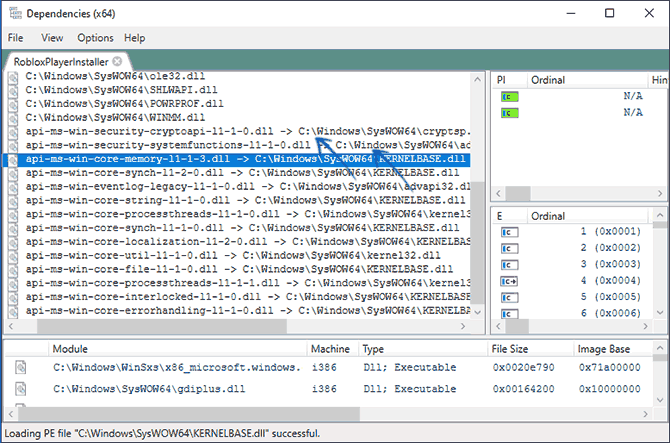Screen dimensions: 670x443
Task: Click Maximize window button
Action: pyautogui.click(x=610, y=13)
